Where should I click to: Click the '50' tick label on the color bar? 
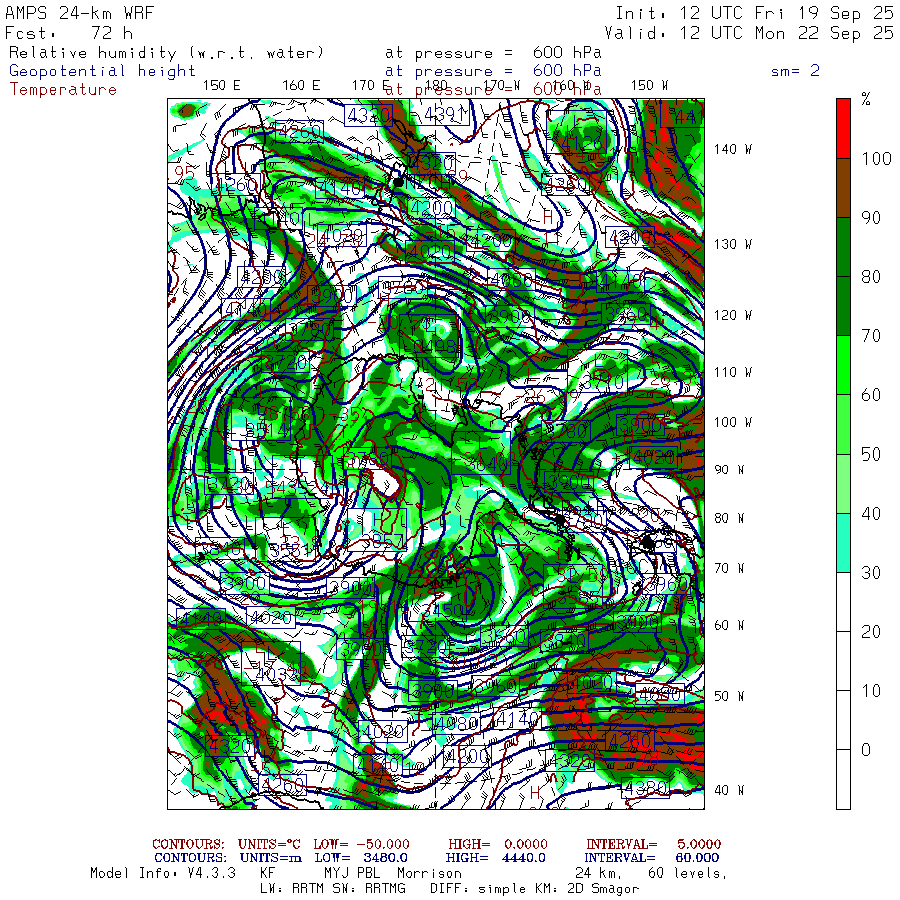point(871,454)
